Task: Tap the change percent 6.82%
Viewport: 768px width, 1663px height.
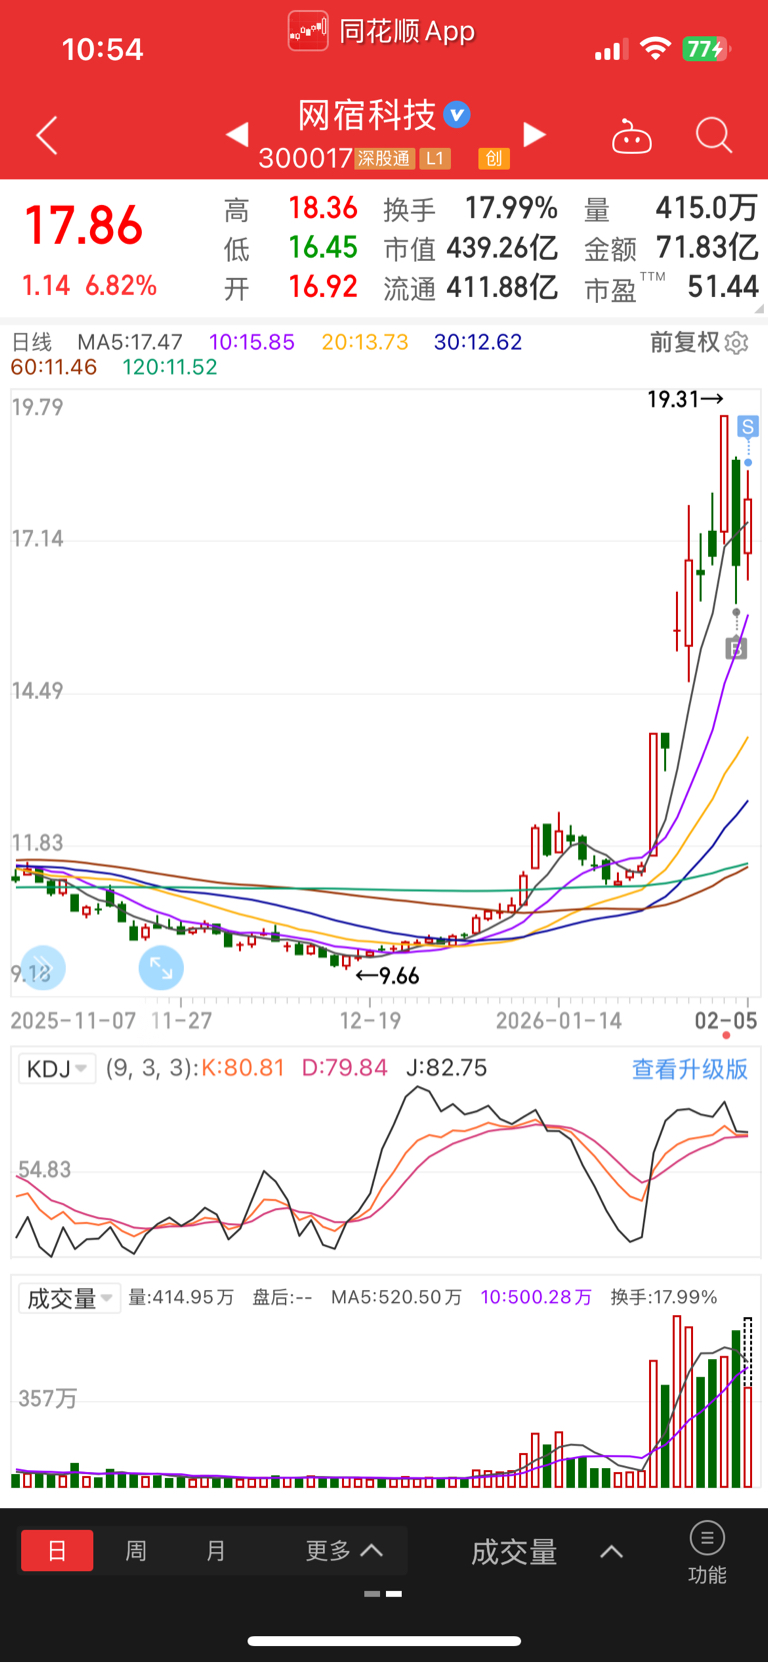Action: [x=121, y=286]
